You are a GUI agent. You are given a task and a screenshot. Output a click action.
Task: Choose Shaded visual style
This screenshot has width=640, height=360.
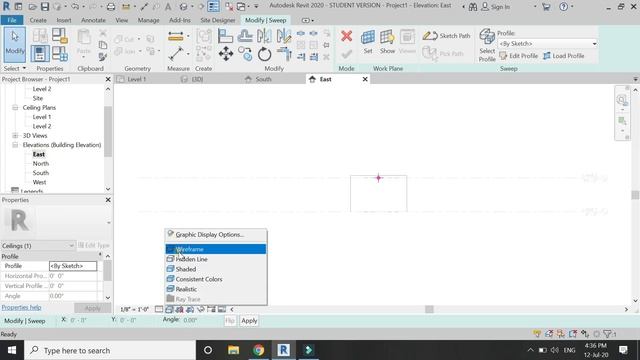click(216, 269)
